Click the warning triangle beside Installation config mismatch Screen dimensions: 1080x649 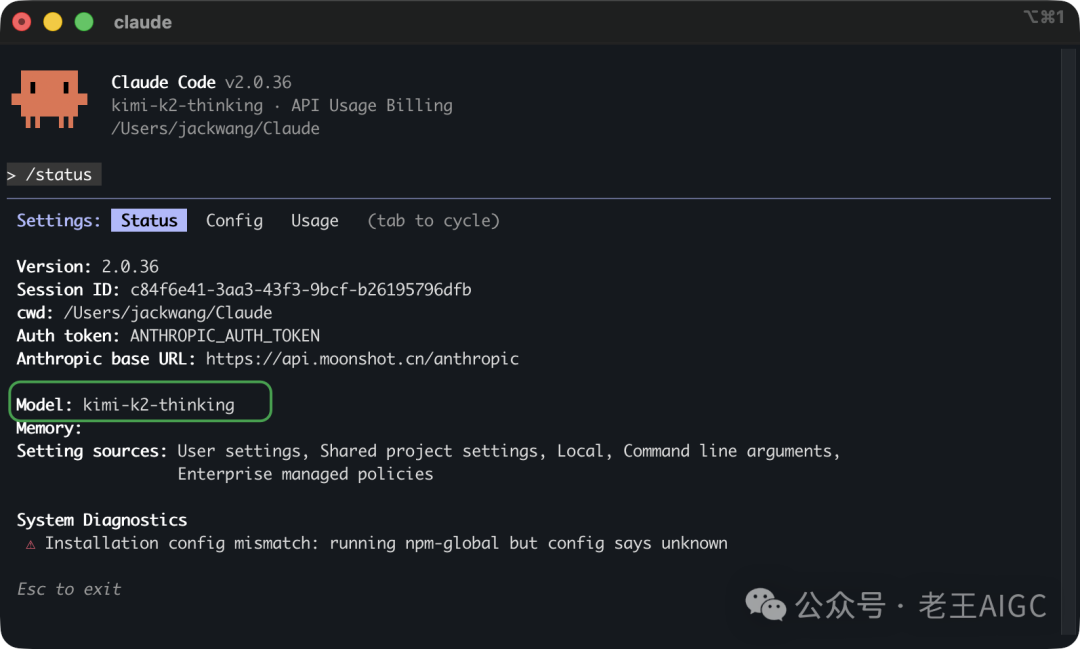(x=30, y=544)
